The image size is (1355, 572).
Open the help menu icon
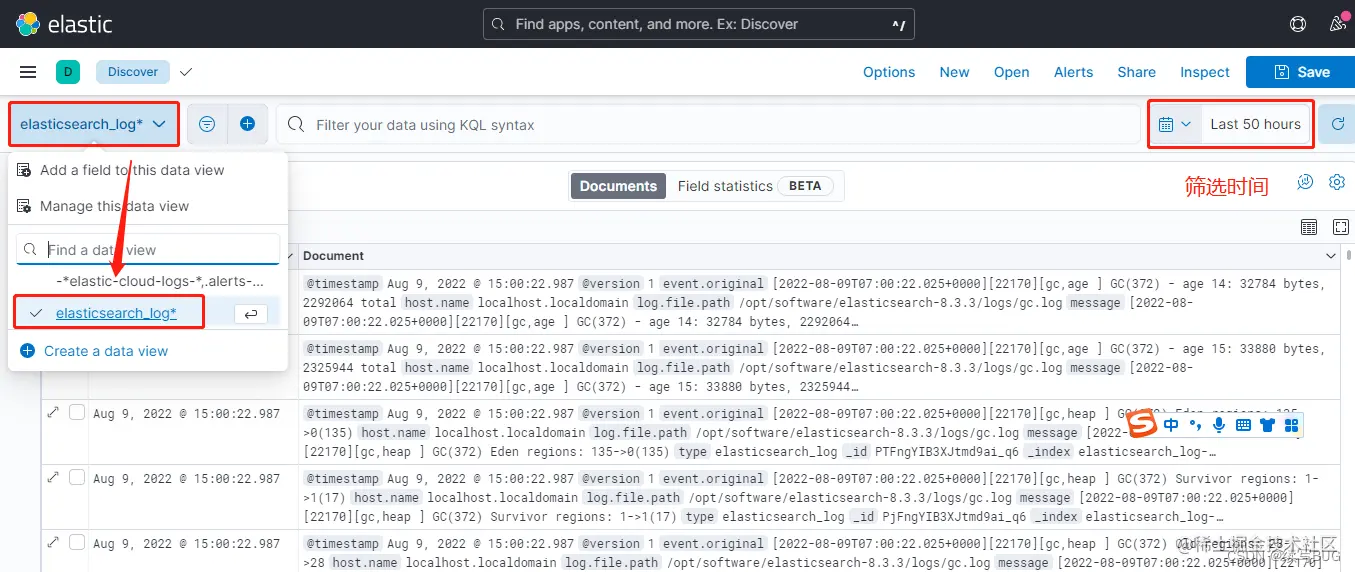[1298, 24]
